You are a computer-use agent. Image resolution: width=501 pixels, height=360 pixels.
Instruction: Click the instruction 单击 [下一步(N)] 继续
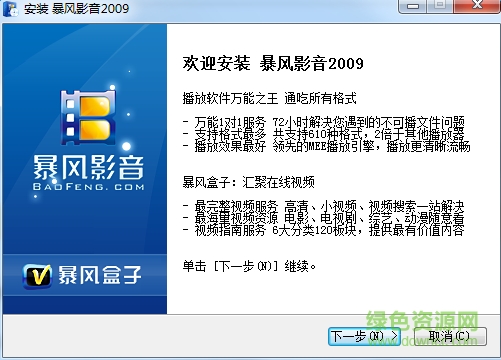pos(249,266)
